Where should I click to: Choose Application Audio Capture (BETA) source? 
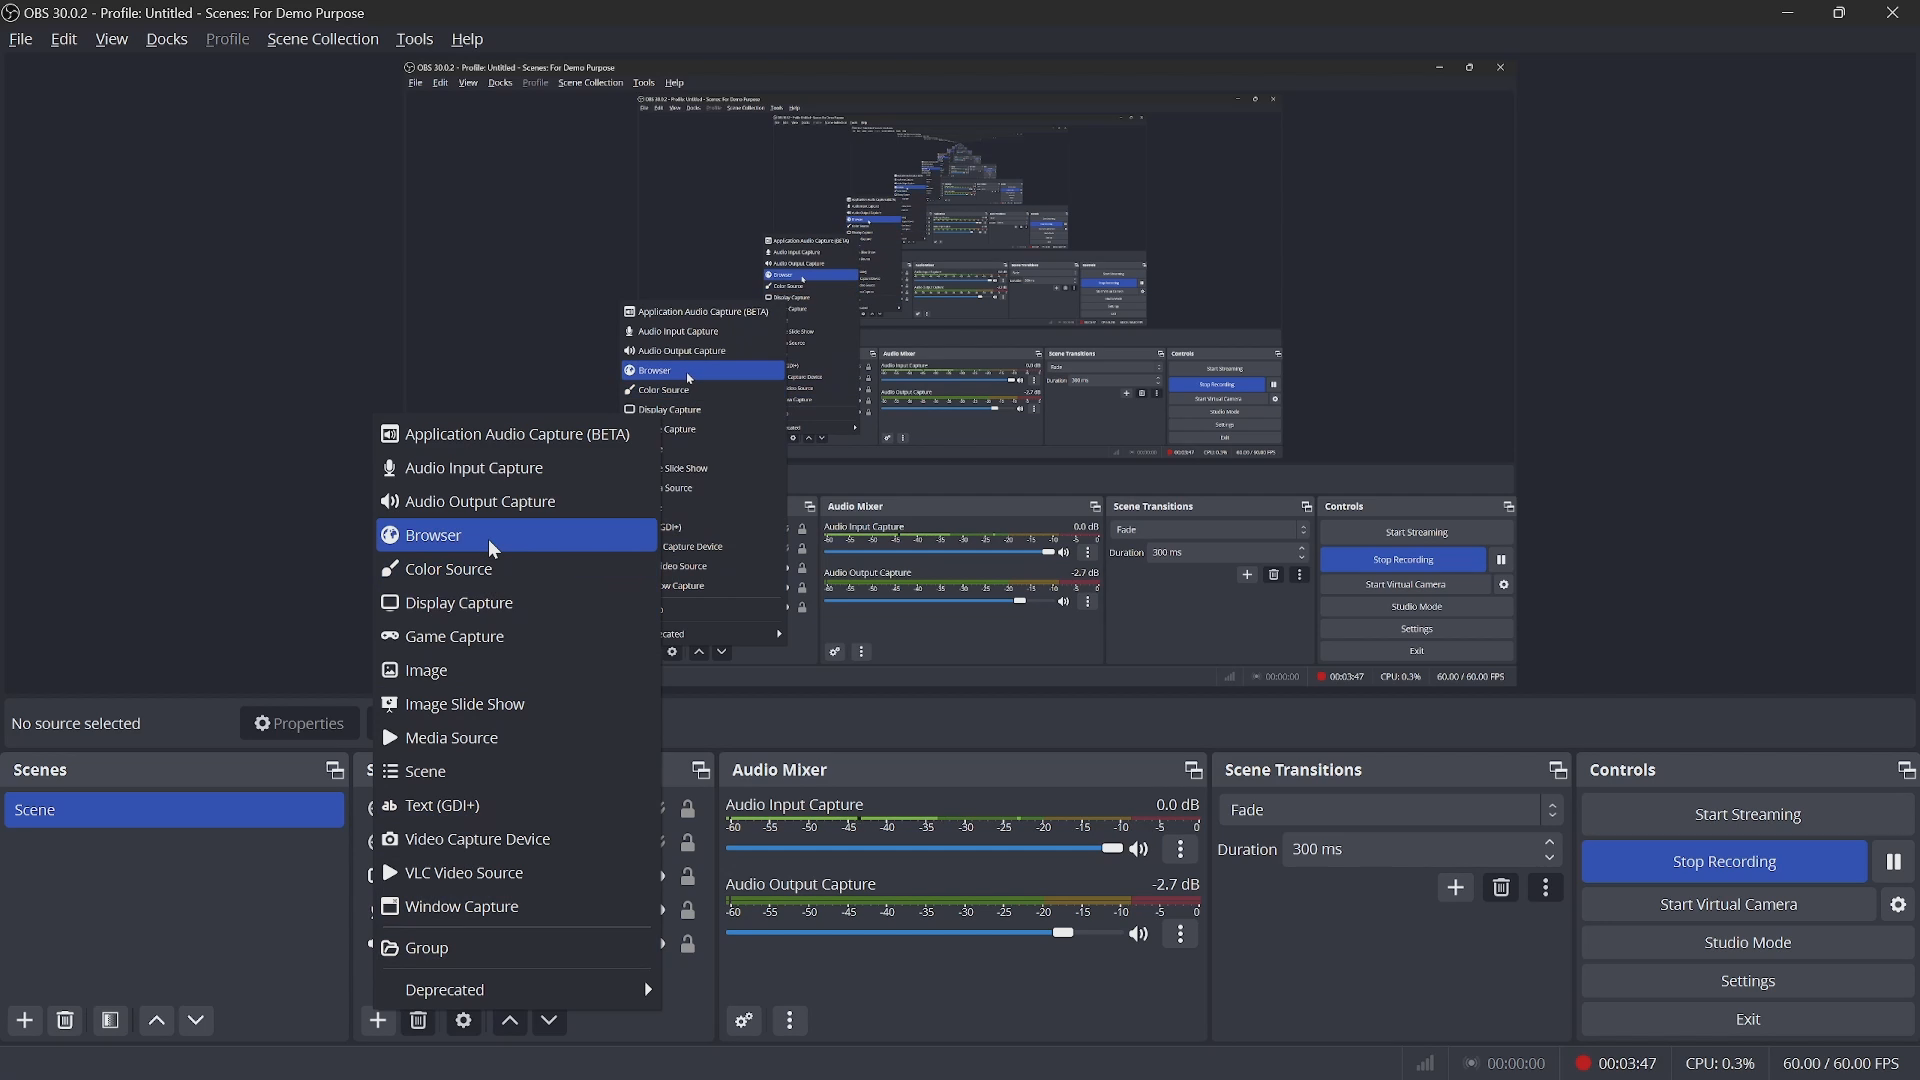pyautogui.click(x=516, y=435)
